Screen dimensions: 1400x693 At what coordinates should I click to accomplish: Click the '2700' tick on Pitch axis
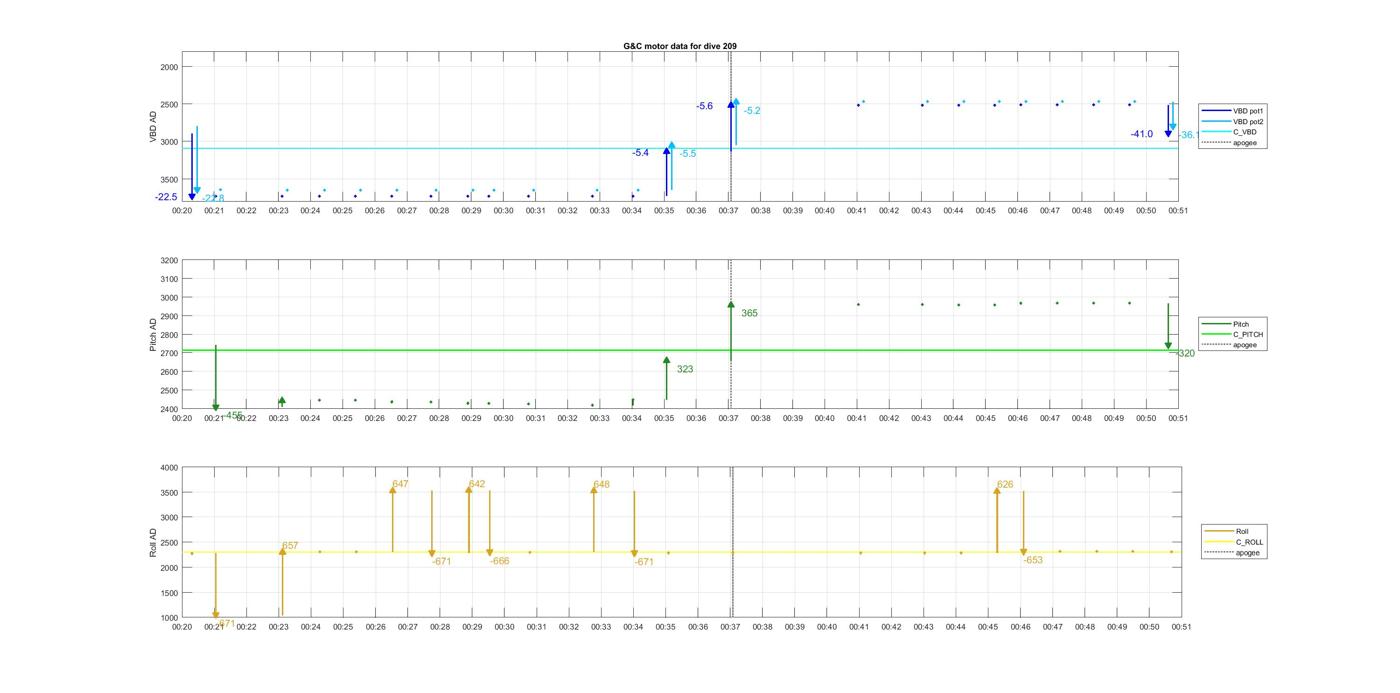[168, 353]
